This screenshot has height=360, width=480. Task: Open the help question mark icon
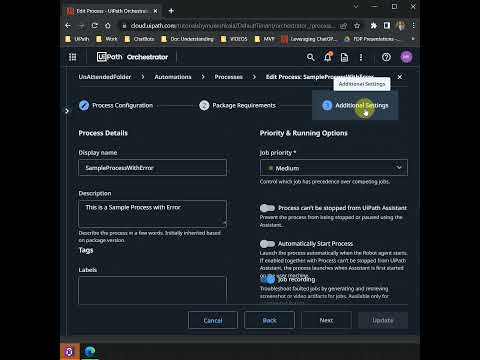point(386,57)
